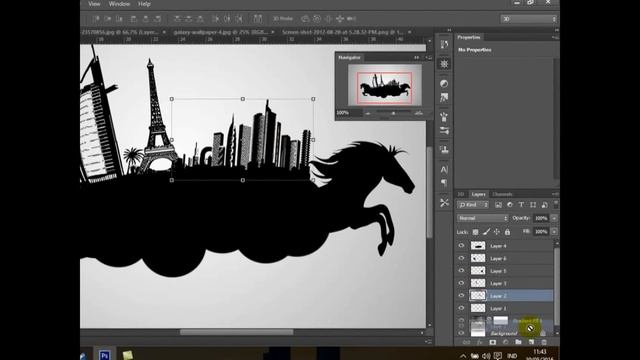The height and width of the screenshot is (360, 640).
Task: Open the Clone Source dock icon
Action: (444, 149)
